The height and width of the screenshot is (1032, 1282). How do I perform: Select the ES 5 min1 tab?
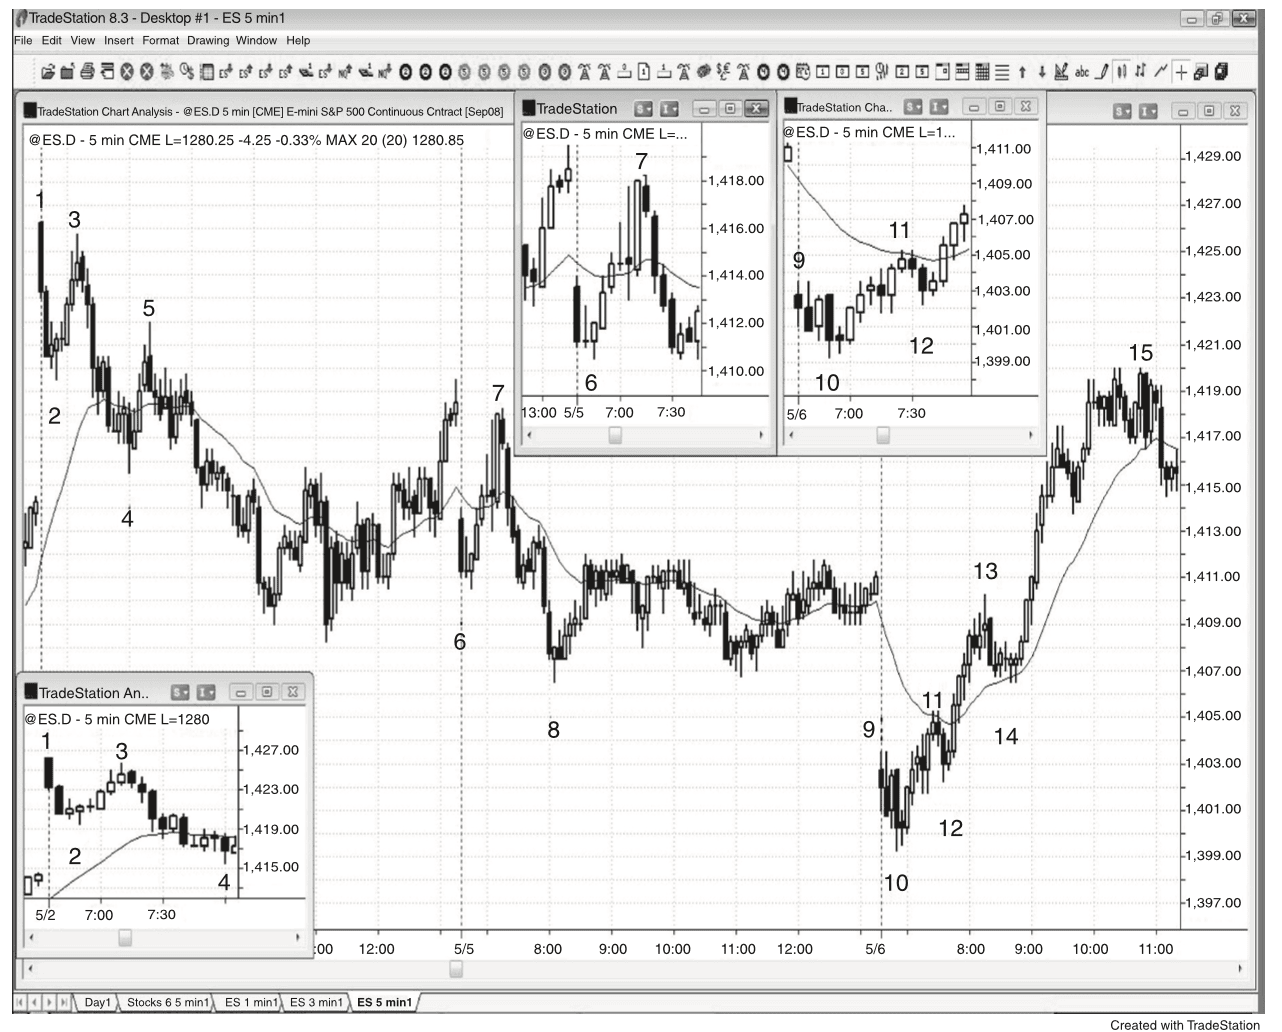pos(384,1002)
